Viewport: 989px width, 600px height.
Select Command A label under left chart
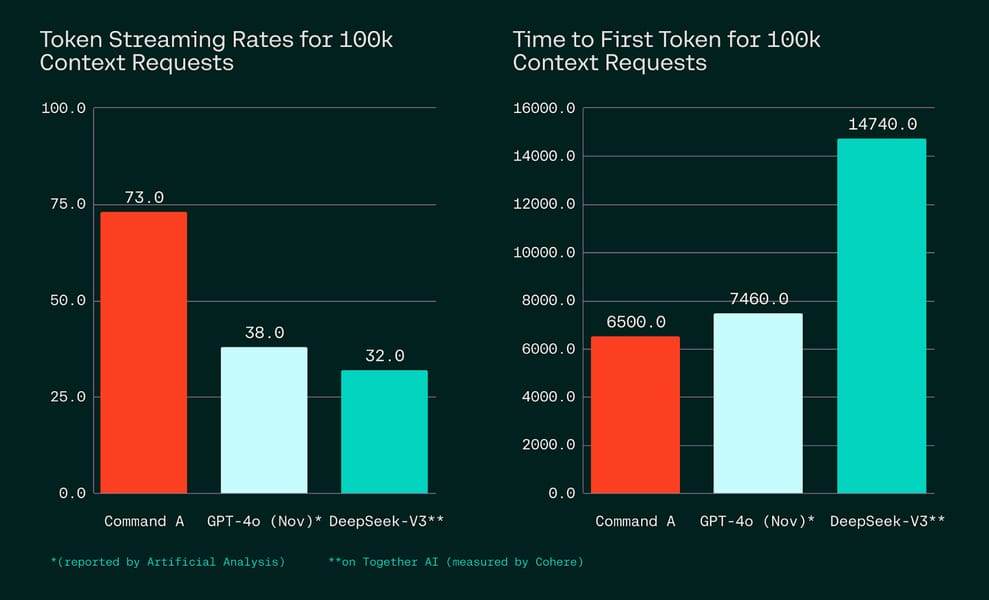144,521
